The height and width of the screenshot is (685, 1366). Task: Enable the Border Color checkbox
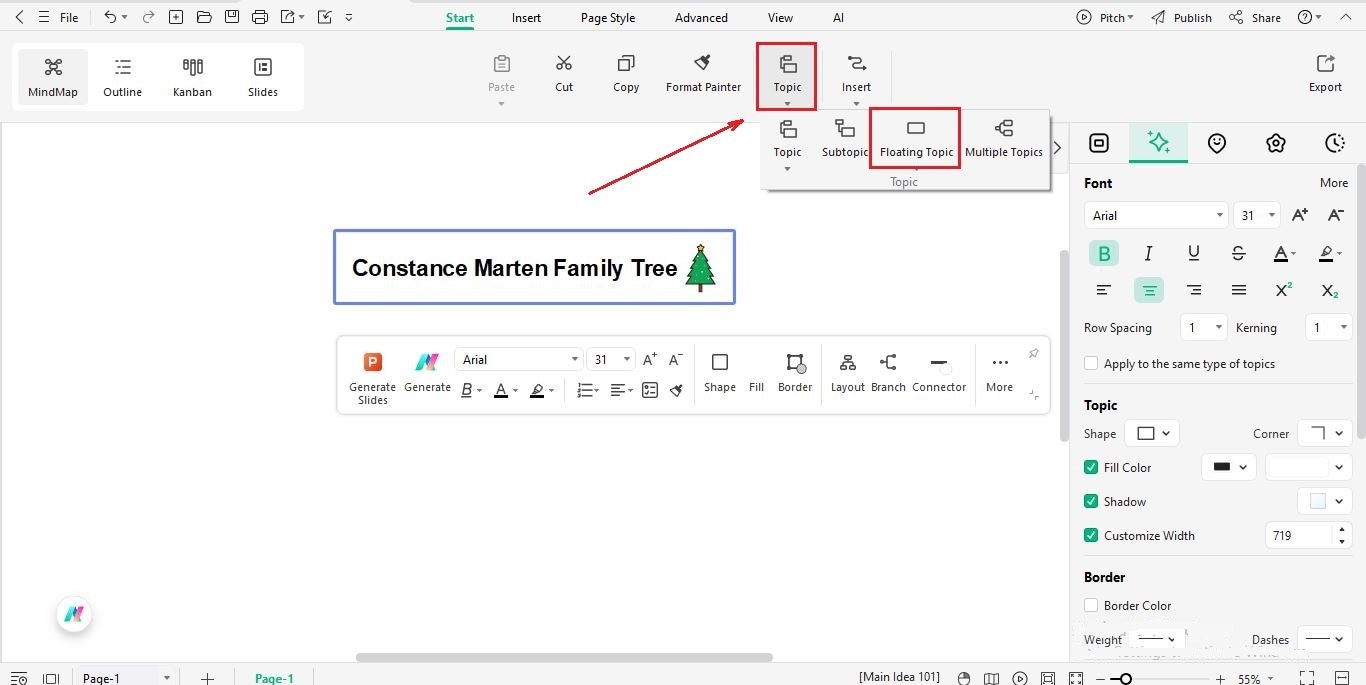[1091, 605]
